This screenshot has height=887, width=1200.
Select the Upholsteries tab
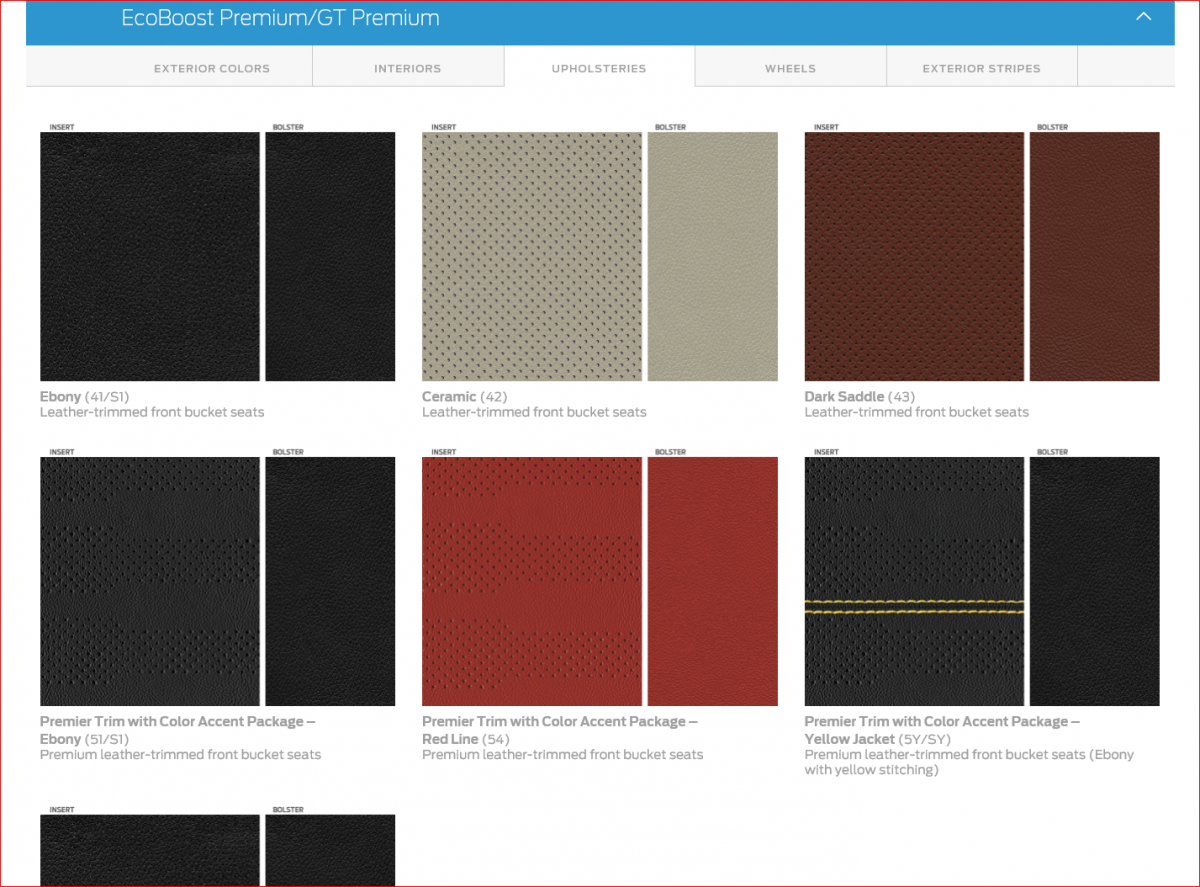coord(599,68)
